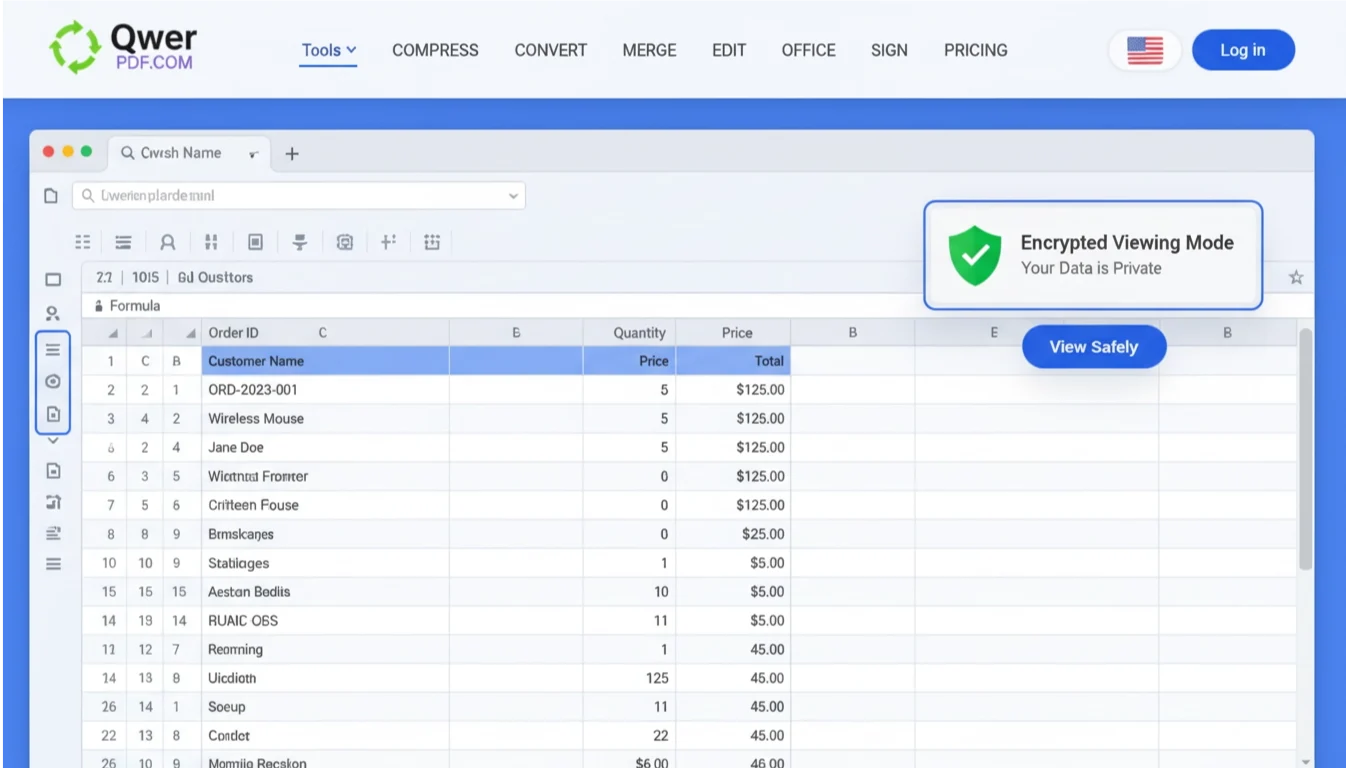The image size is (1346, 768).
Task: Click the document icon below the sidebar chevron
Action: (53, 471)
